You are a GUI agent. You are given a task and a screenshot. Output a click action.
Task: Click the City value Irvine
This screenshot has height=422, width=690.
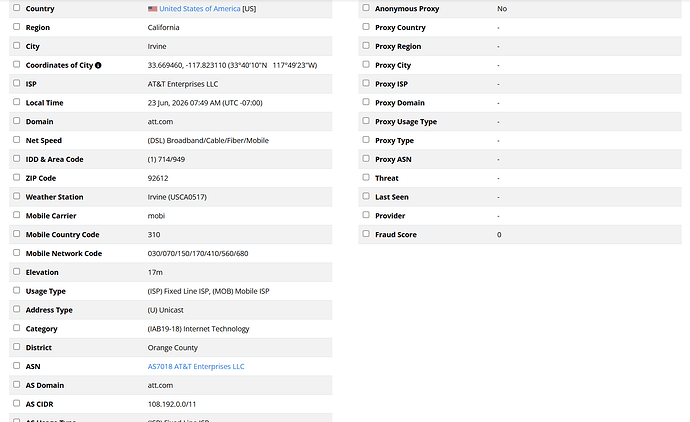[x=157, y=46]
